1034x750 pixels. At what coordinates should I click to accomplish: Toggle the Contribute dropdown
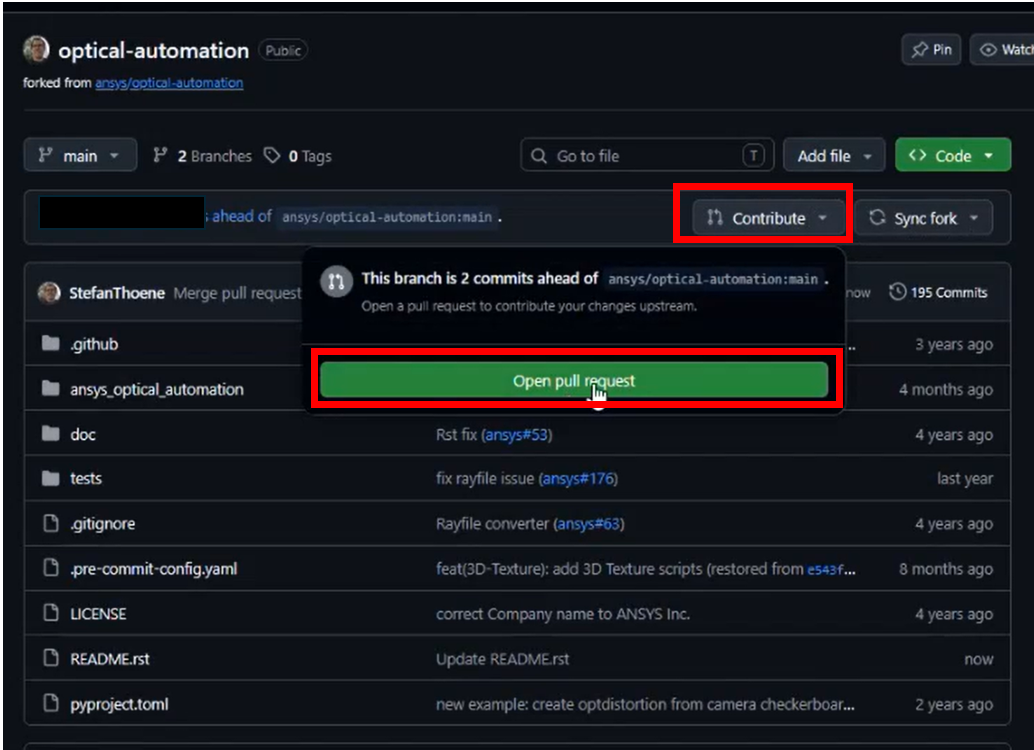[x=768, y=218]
